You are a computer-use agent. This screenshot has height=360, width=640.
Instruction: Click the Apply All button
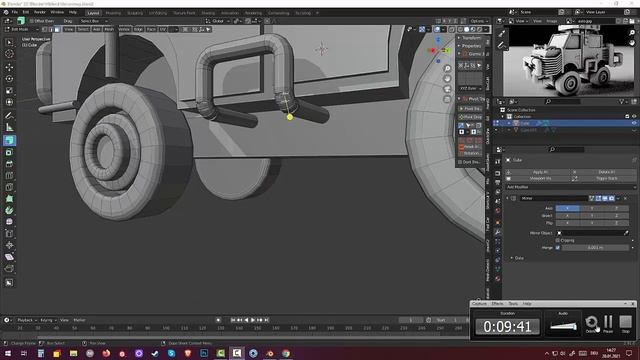coord(540,172)
